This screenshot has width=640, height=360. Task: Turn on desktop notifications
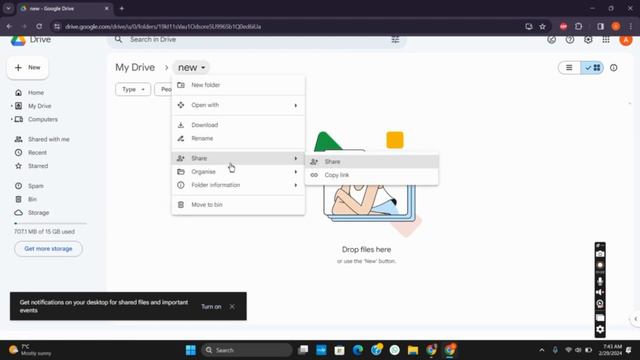tap(211, 307)
